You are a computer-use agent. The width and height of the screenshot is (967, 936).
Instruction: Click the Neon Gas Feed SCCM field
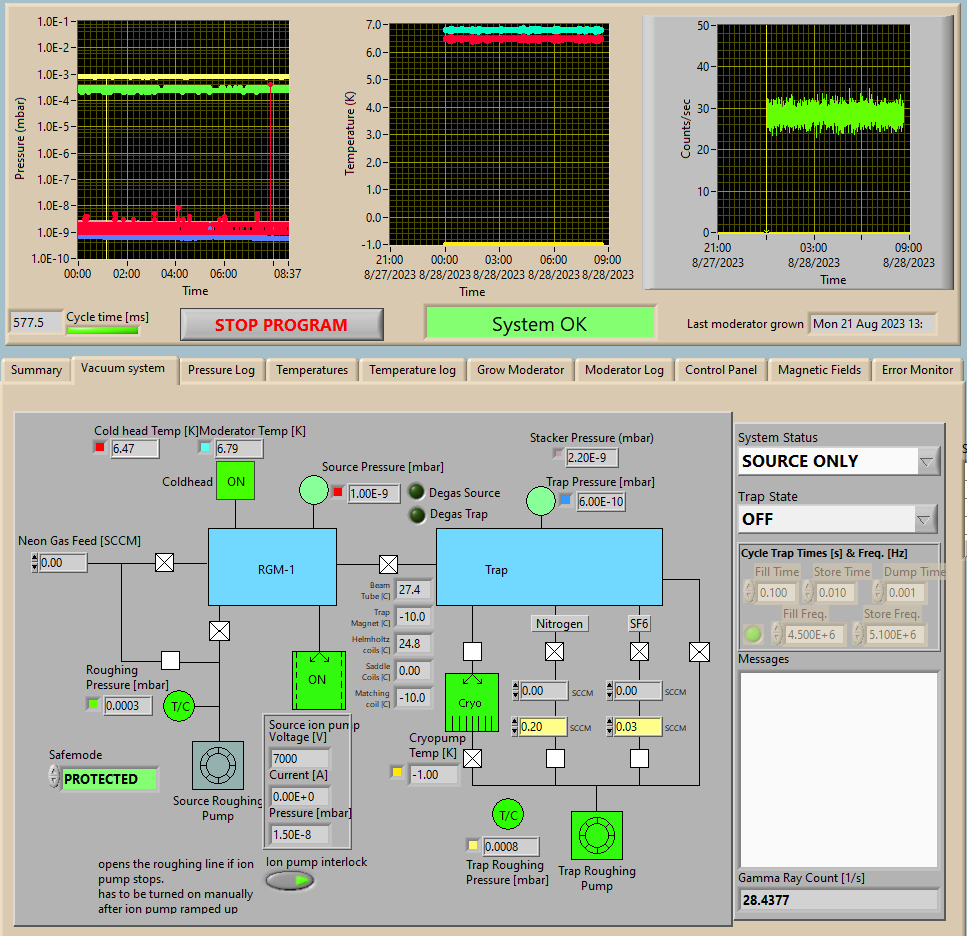pos(63,563)
